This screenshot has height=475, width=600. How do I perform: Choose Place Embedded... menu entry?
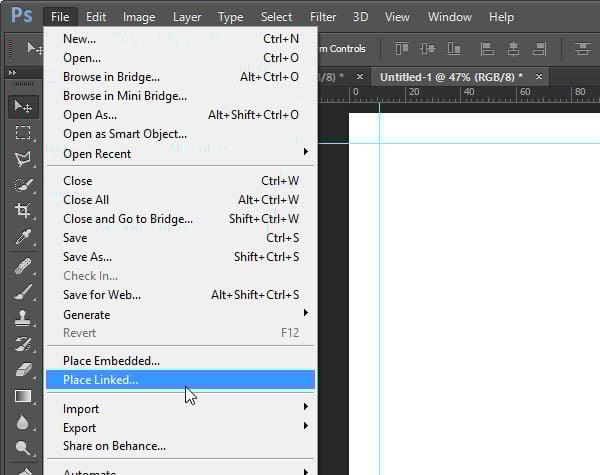click(x=180, y=361)
